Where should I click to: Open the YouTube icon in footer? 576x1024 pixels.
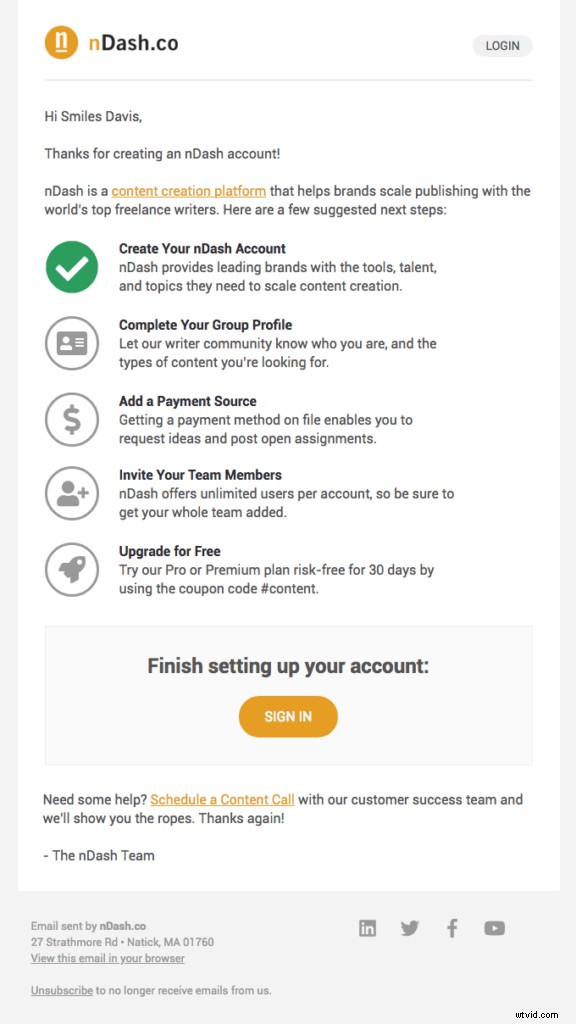pyautogui.click(x=494, y=928)
